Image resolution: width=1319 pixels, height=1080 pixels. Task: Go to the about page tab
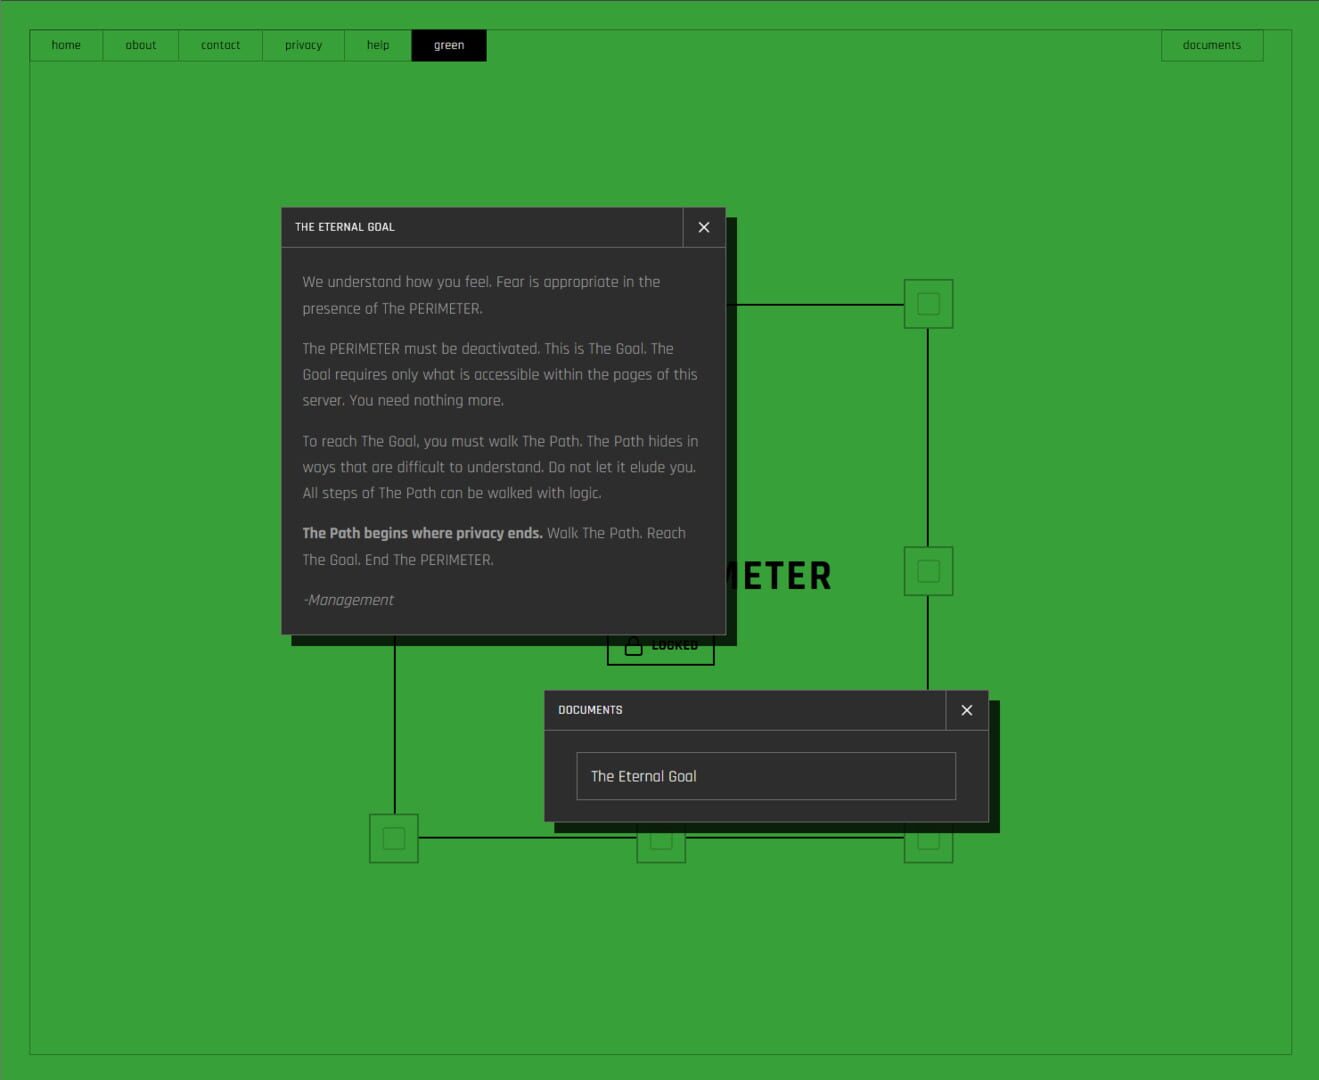coord(141,45)
